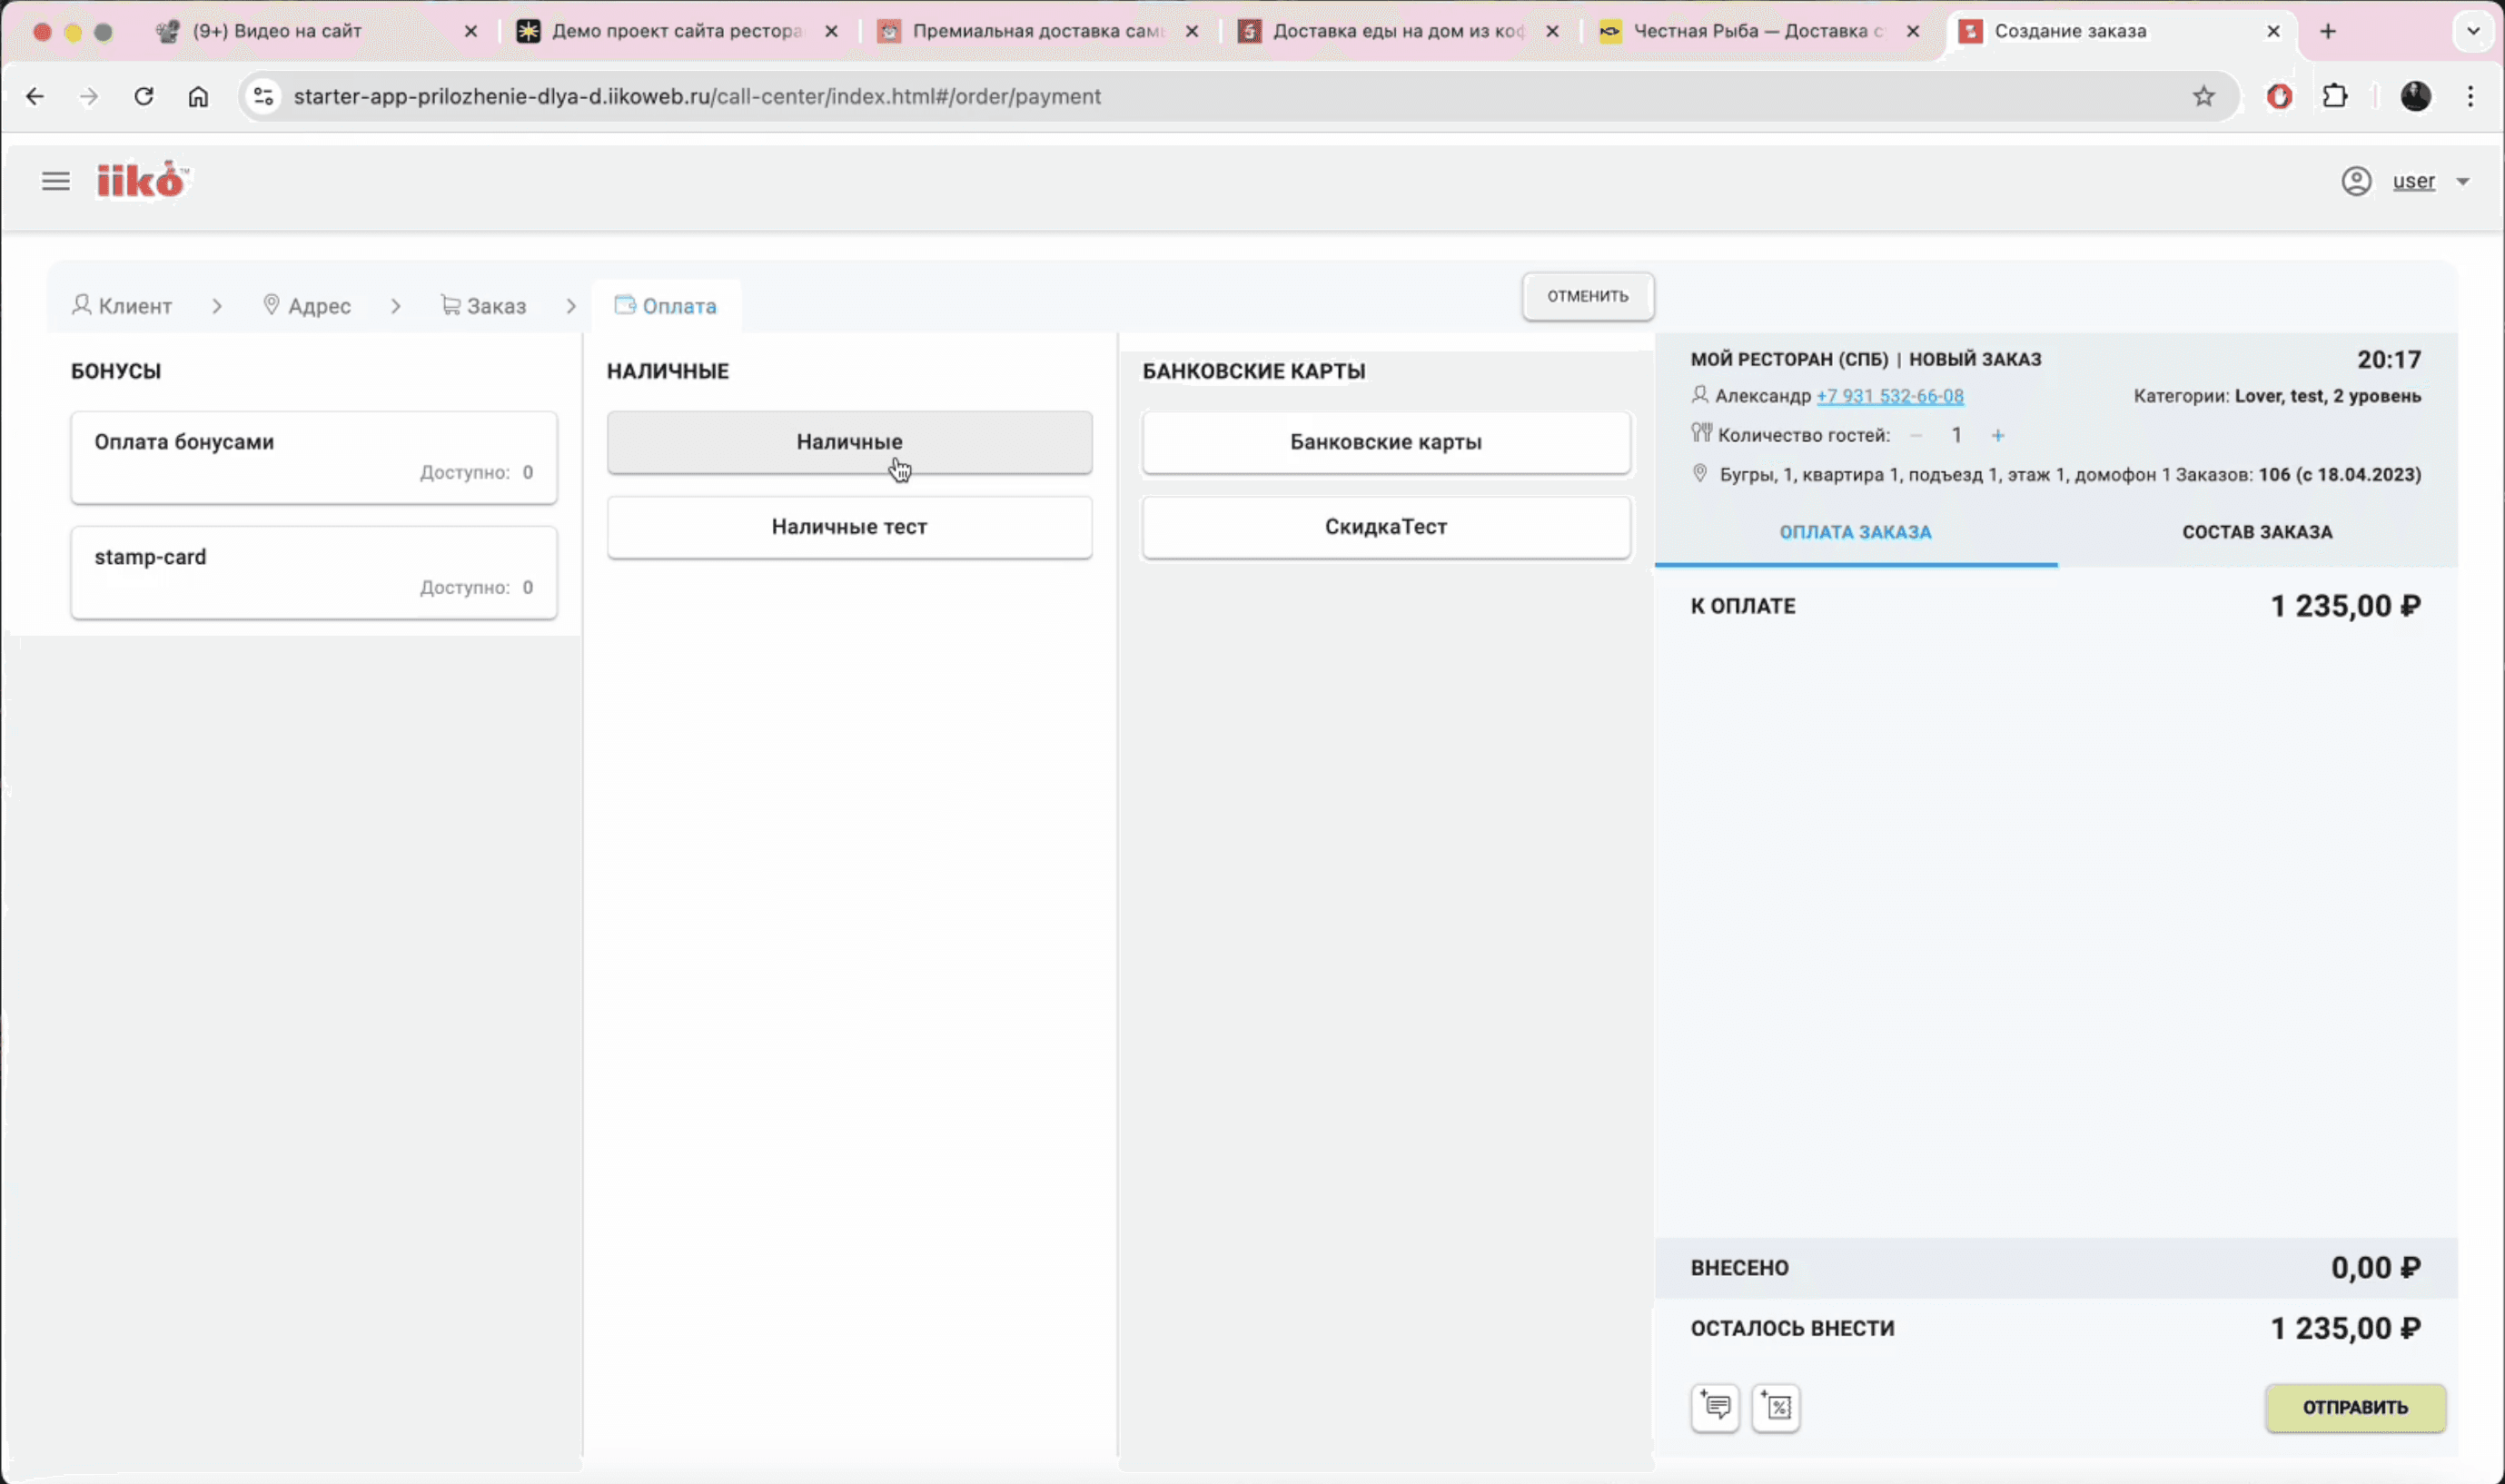
Task: Choose Банковские карты payment
Action: (x=1385, y=442)
